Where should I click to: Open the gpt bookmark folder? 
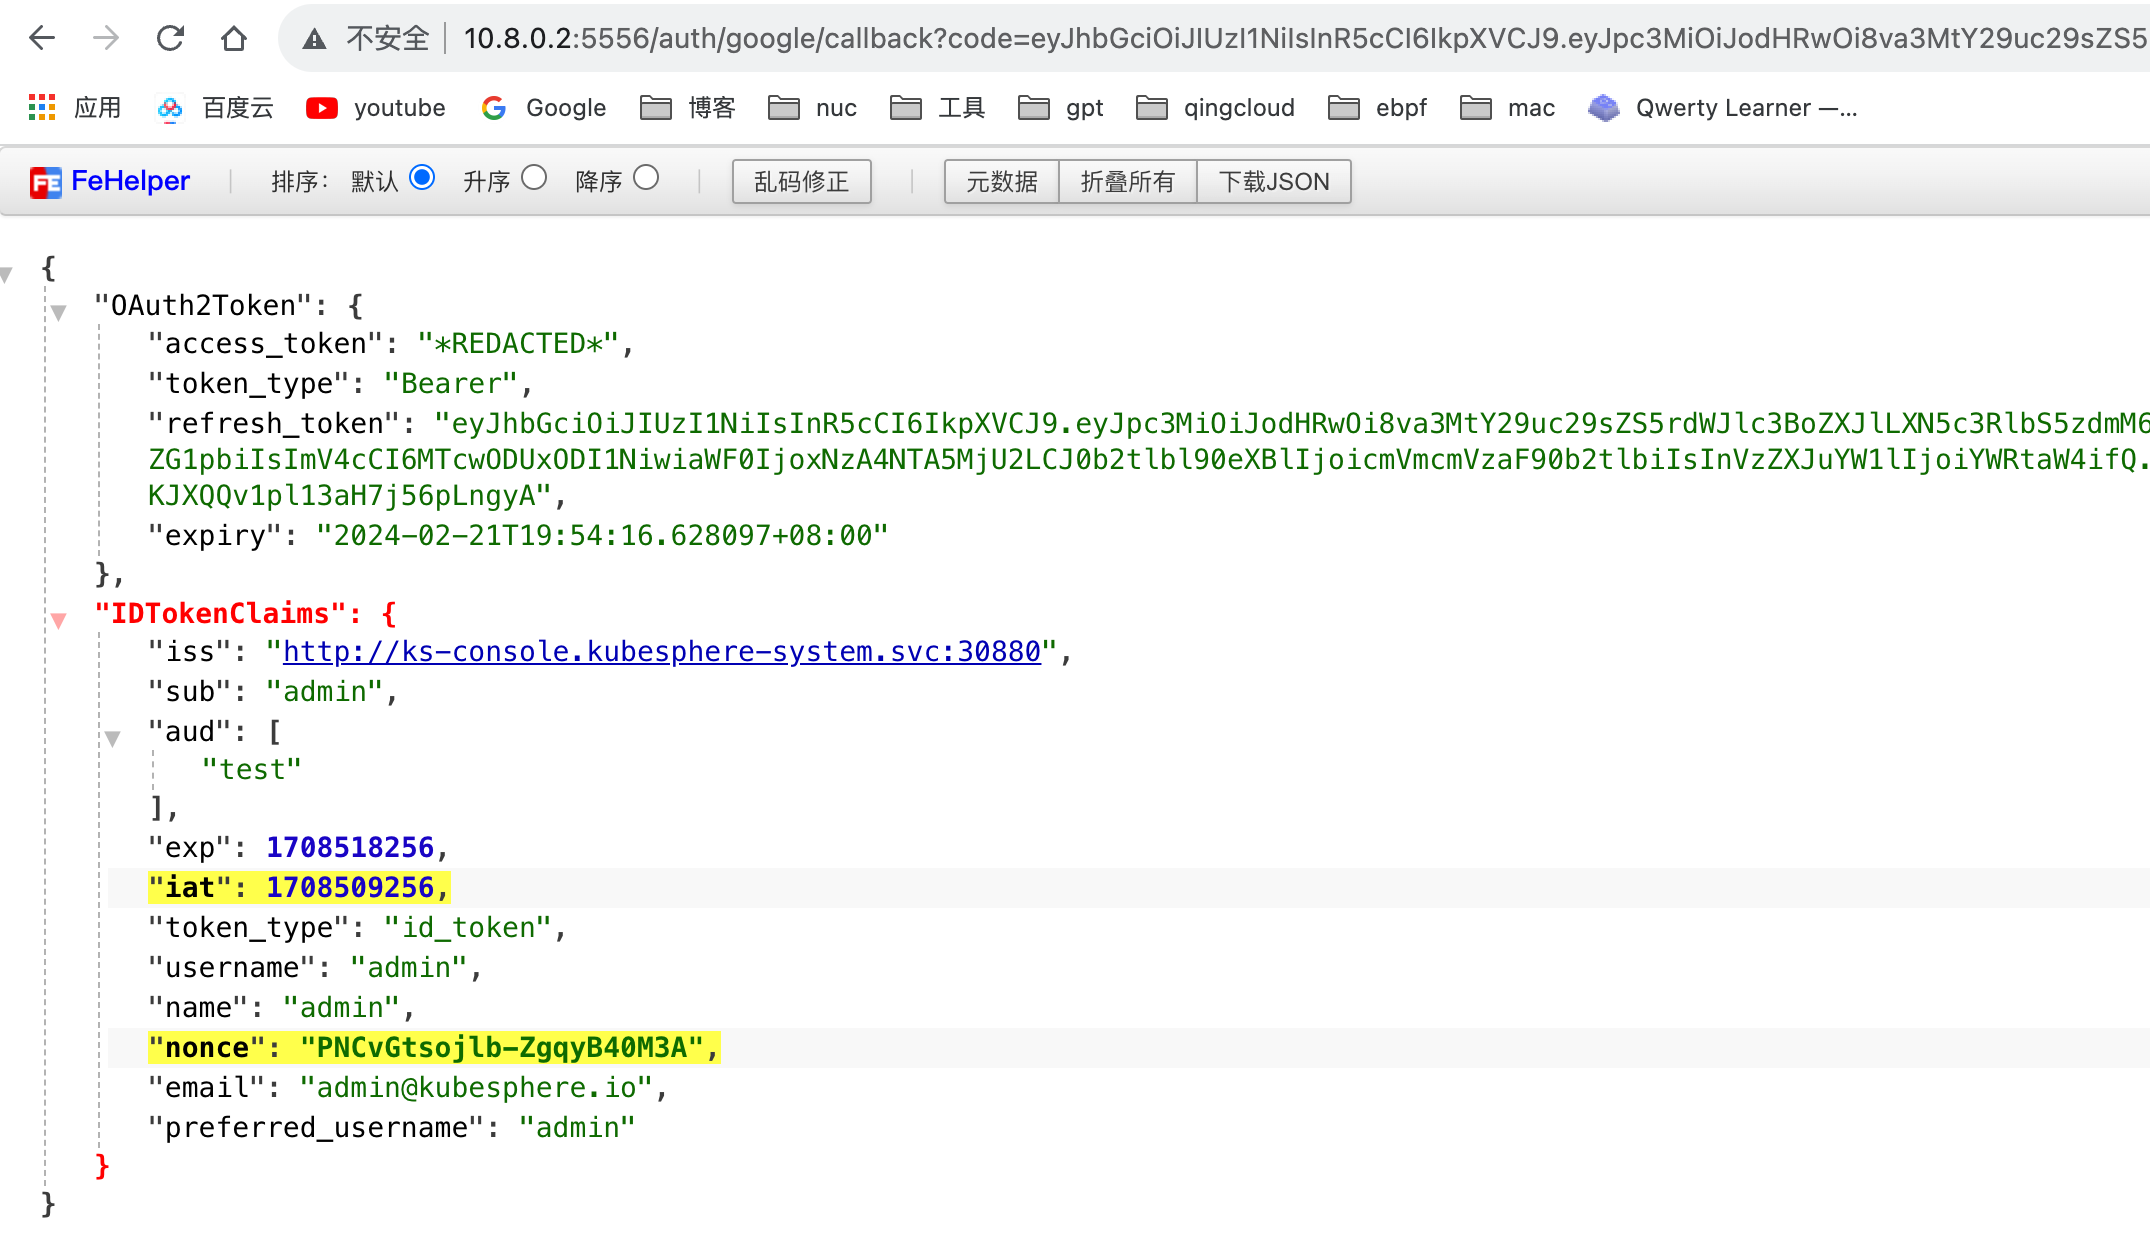point(1061,108)
